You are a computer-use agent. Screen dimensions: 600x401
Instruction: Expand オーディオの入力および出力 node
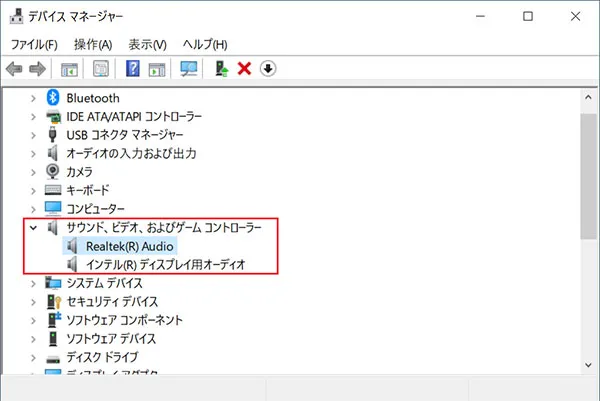(33, 154)
